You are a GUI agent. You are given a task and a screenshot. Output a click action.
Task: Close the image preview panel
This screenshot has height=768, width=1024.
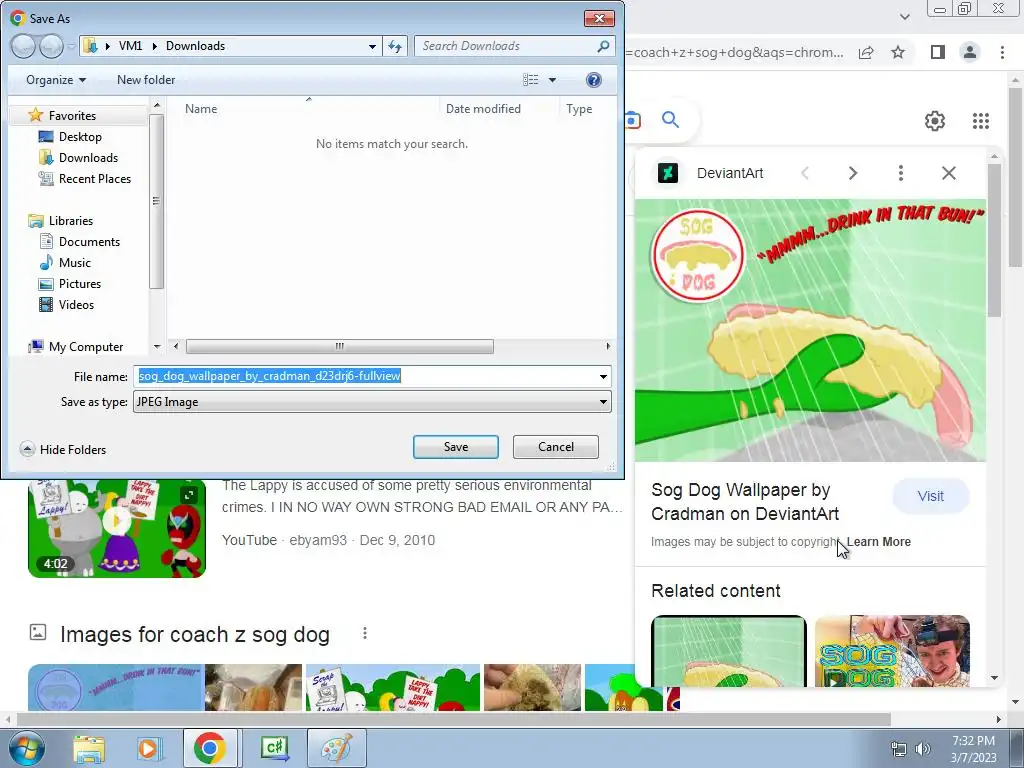coord(949,173)
